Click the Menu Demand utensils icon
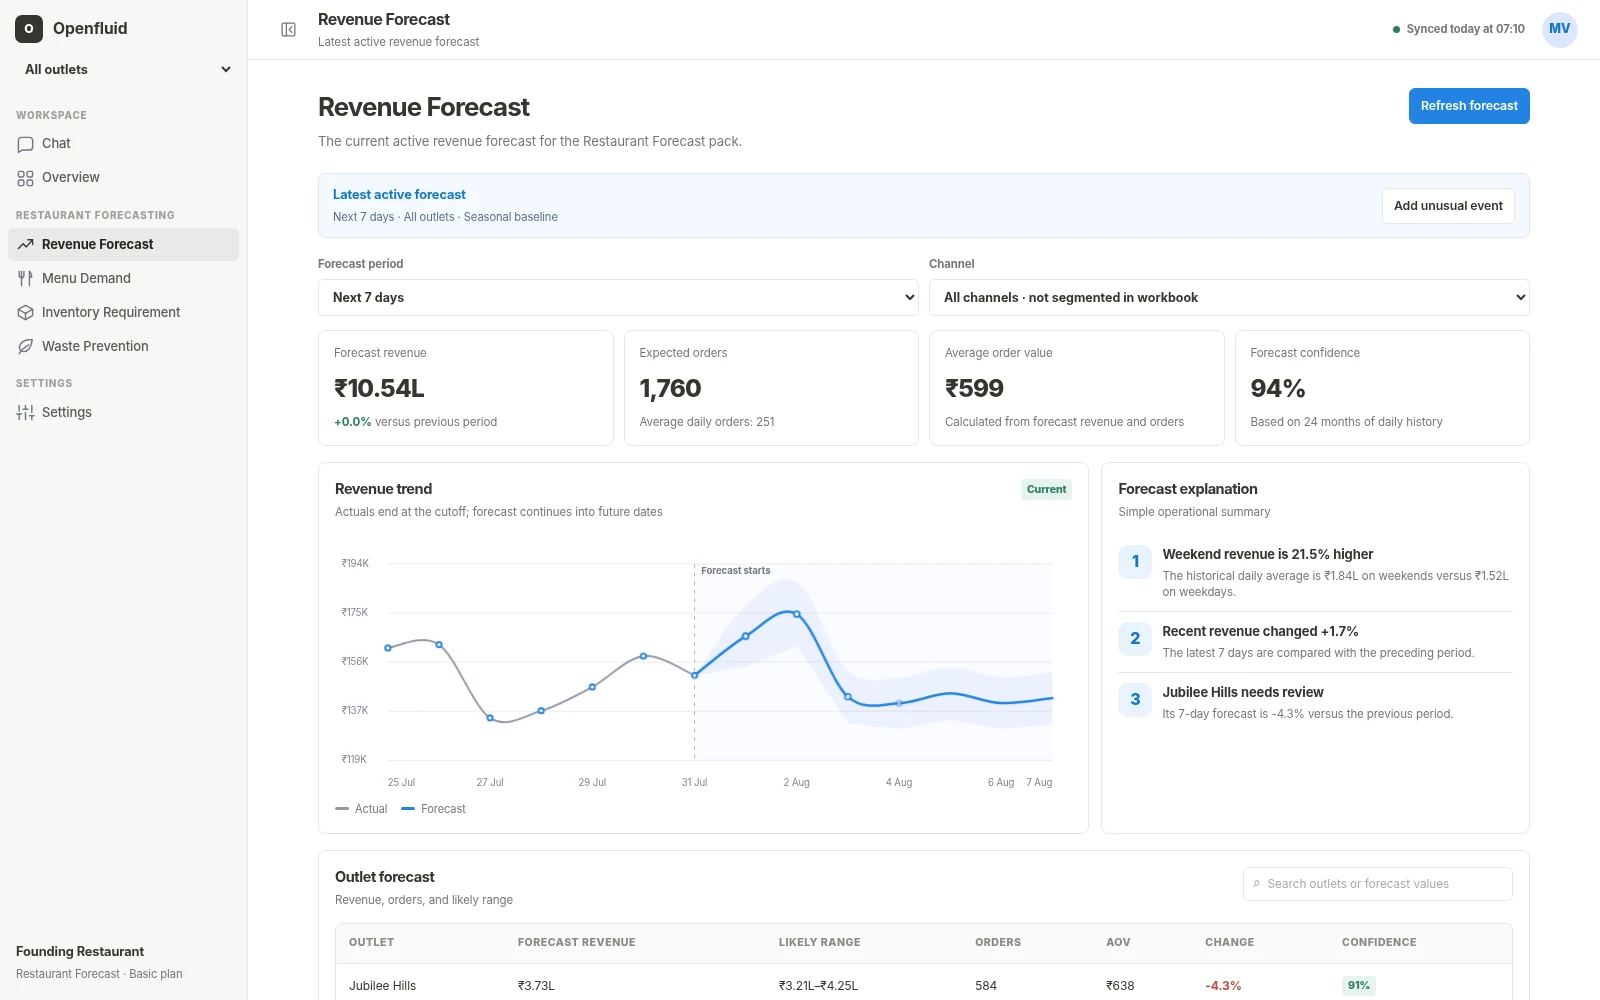1600x1000 pixels. tap(26, 279)
